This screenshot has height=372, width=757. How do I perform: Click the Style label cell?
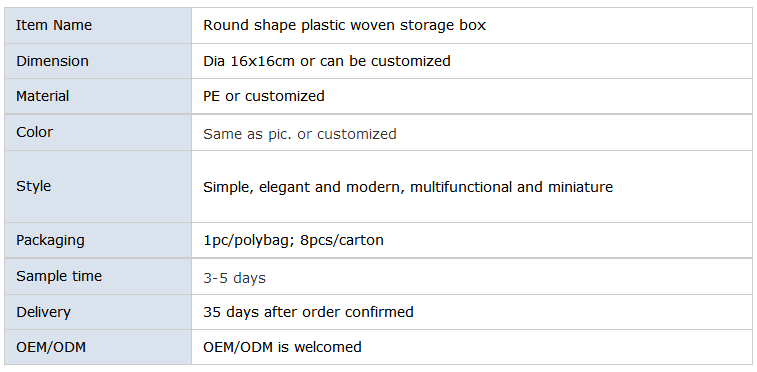(x=98, y=186)
